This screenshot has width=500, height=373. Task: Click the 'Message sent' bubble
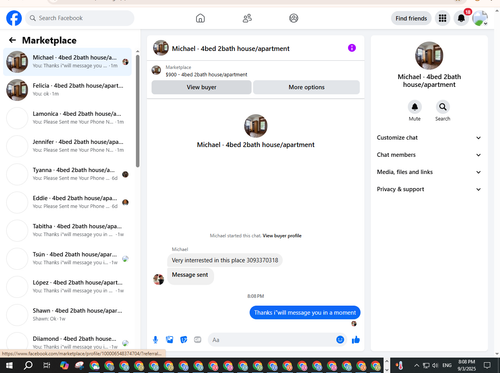[x=190, y=275]
